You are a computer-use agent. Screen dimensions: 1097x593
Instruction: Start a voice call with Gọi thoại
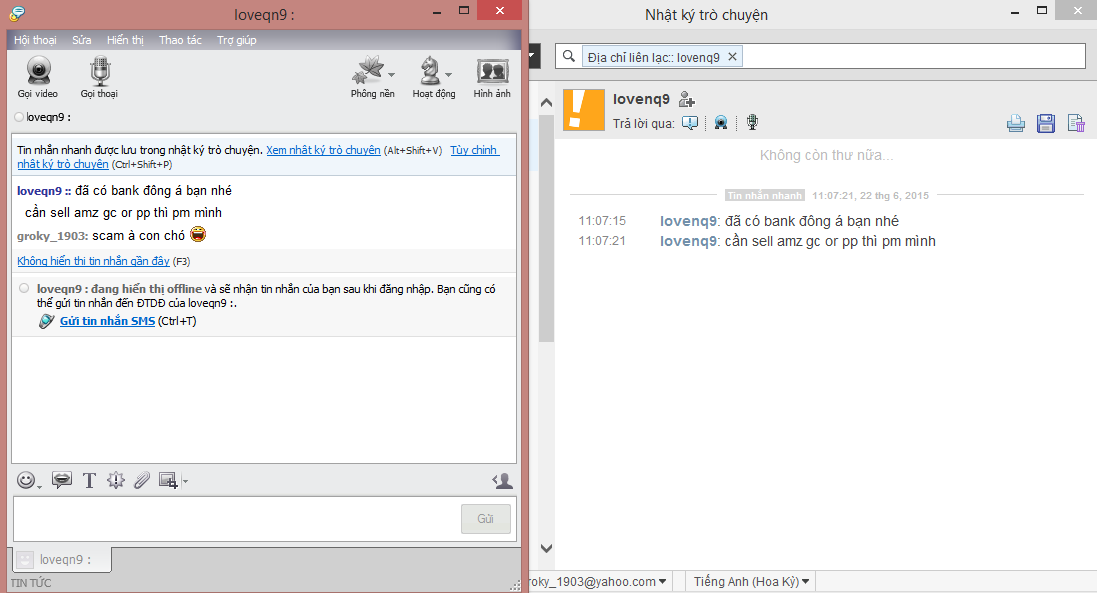click(x=99, y=77)
